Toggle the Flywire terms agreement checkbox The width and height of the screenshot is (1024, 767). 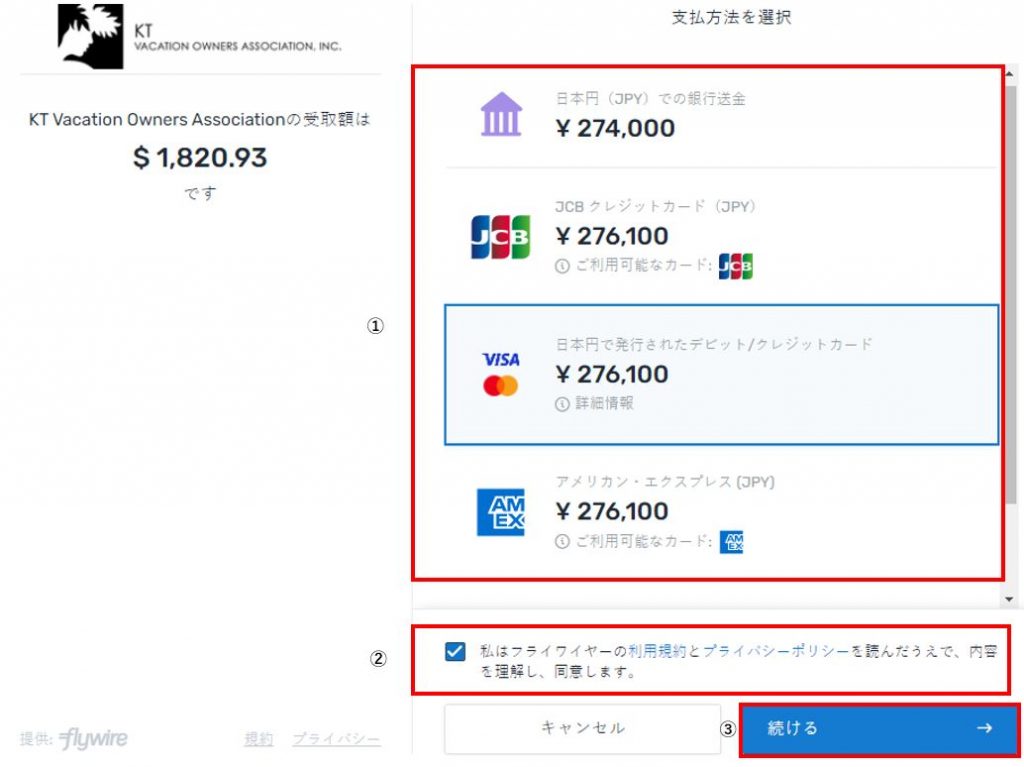pos(455,651)
